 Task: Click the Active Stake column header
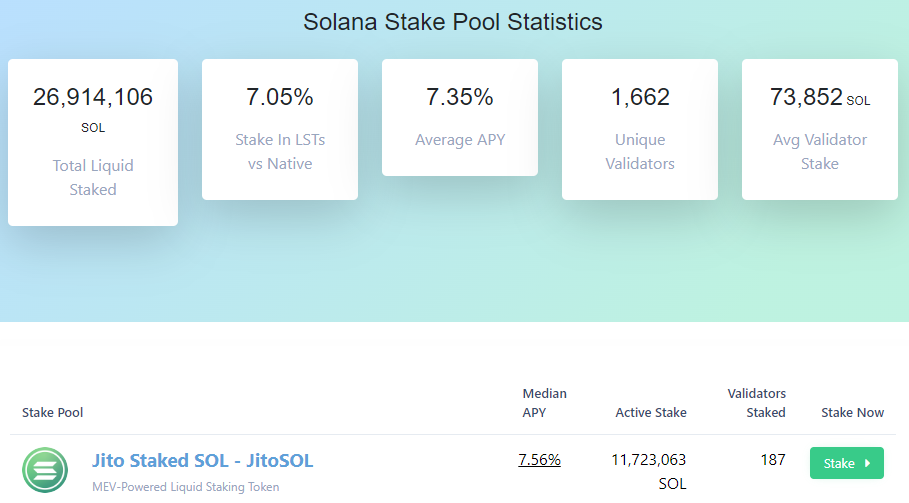point(650,413)
